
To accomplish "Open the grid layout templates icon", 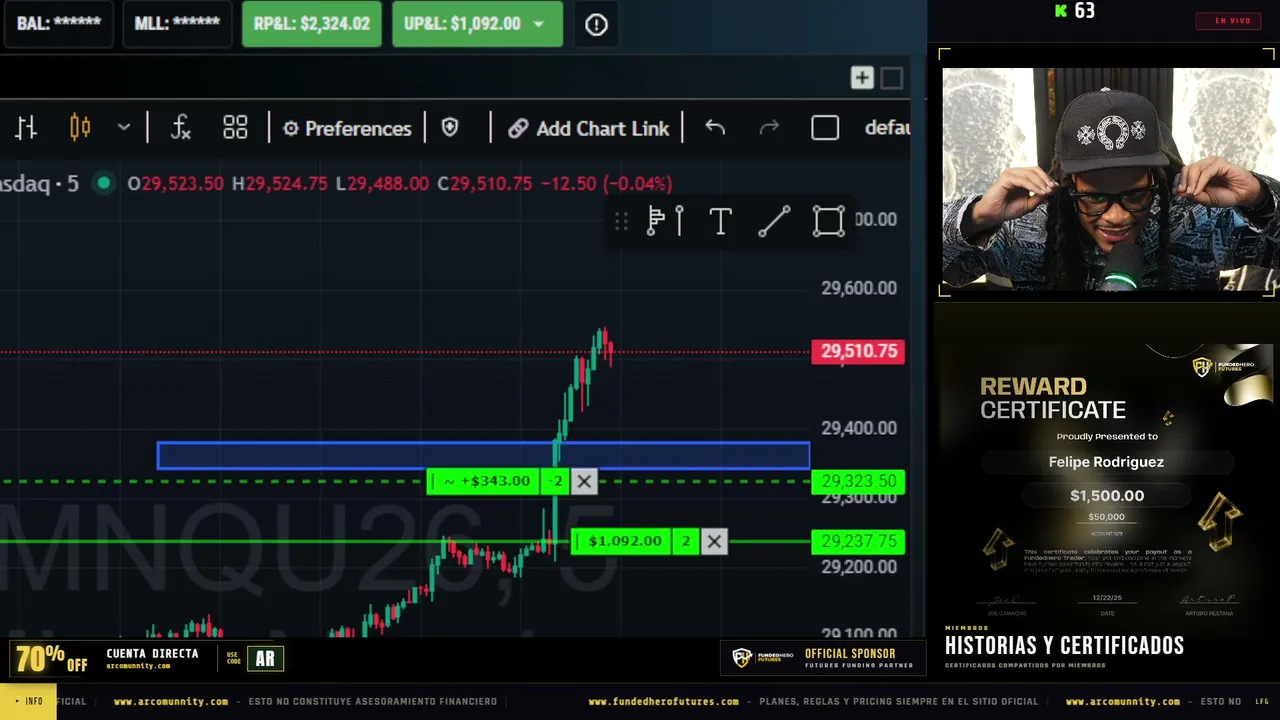I will [235, 128].
